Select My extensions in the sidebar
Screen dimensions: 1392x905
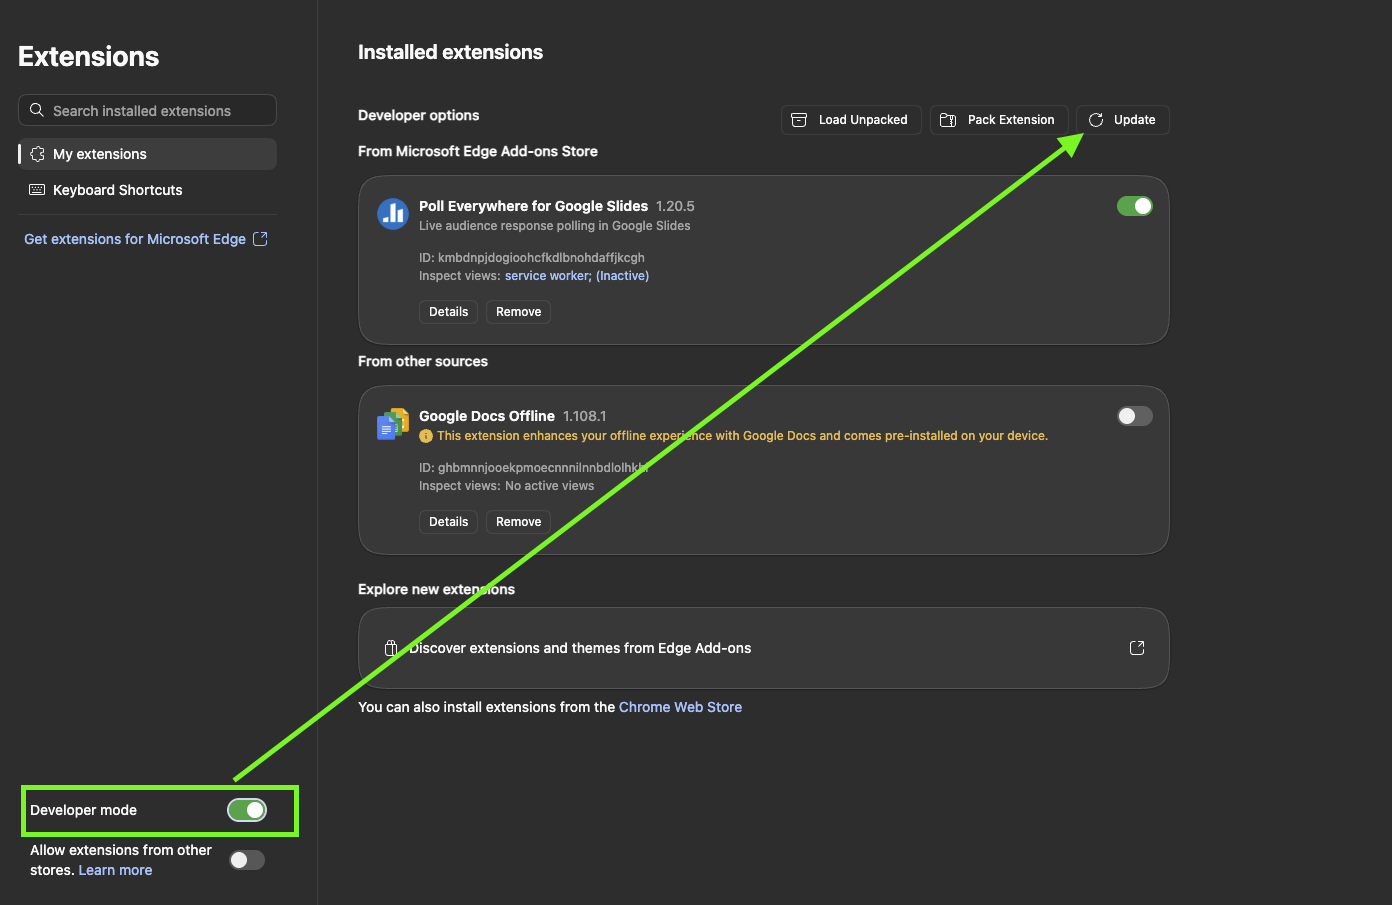pos(147,154)
